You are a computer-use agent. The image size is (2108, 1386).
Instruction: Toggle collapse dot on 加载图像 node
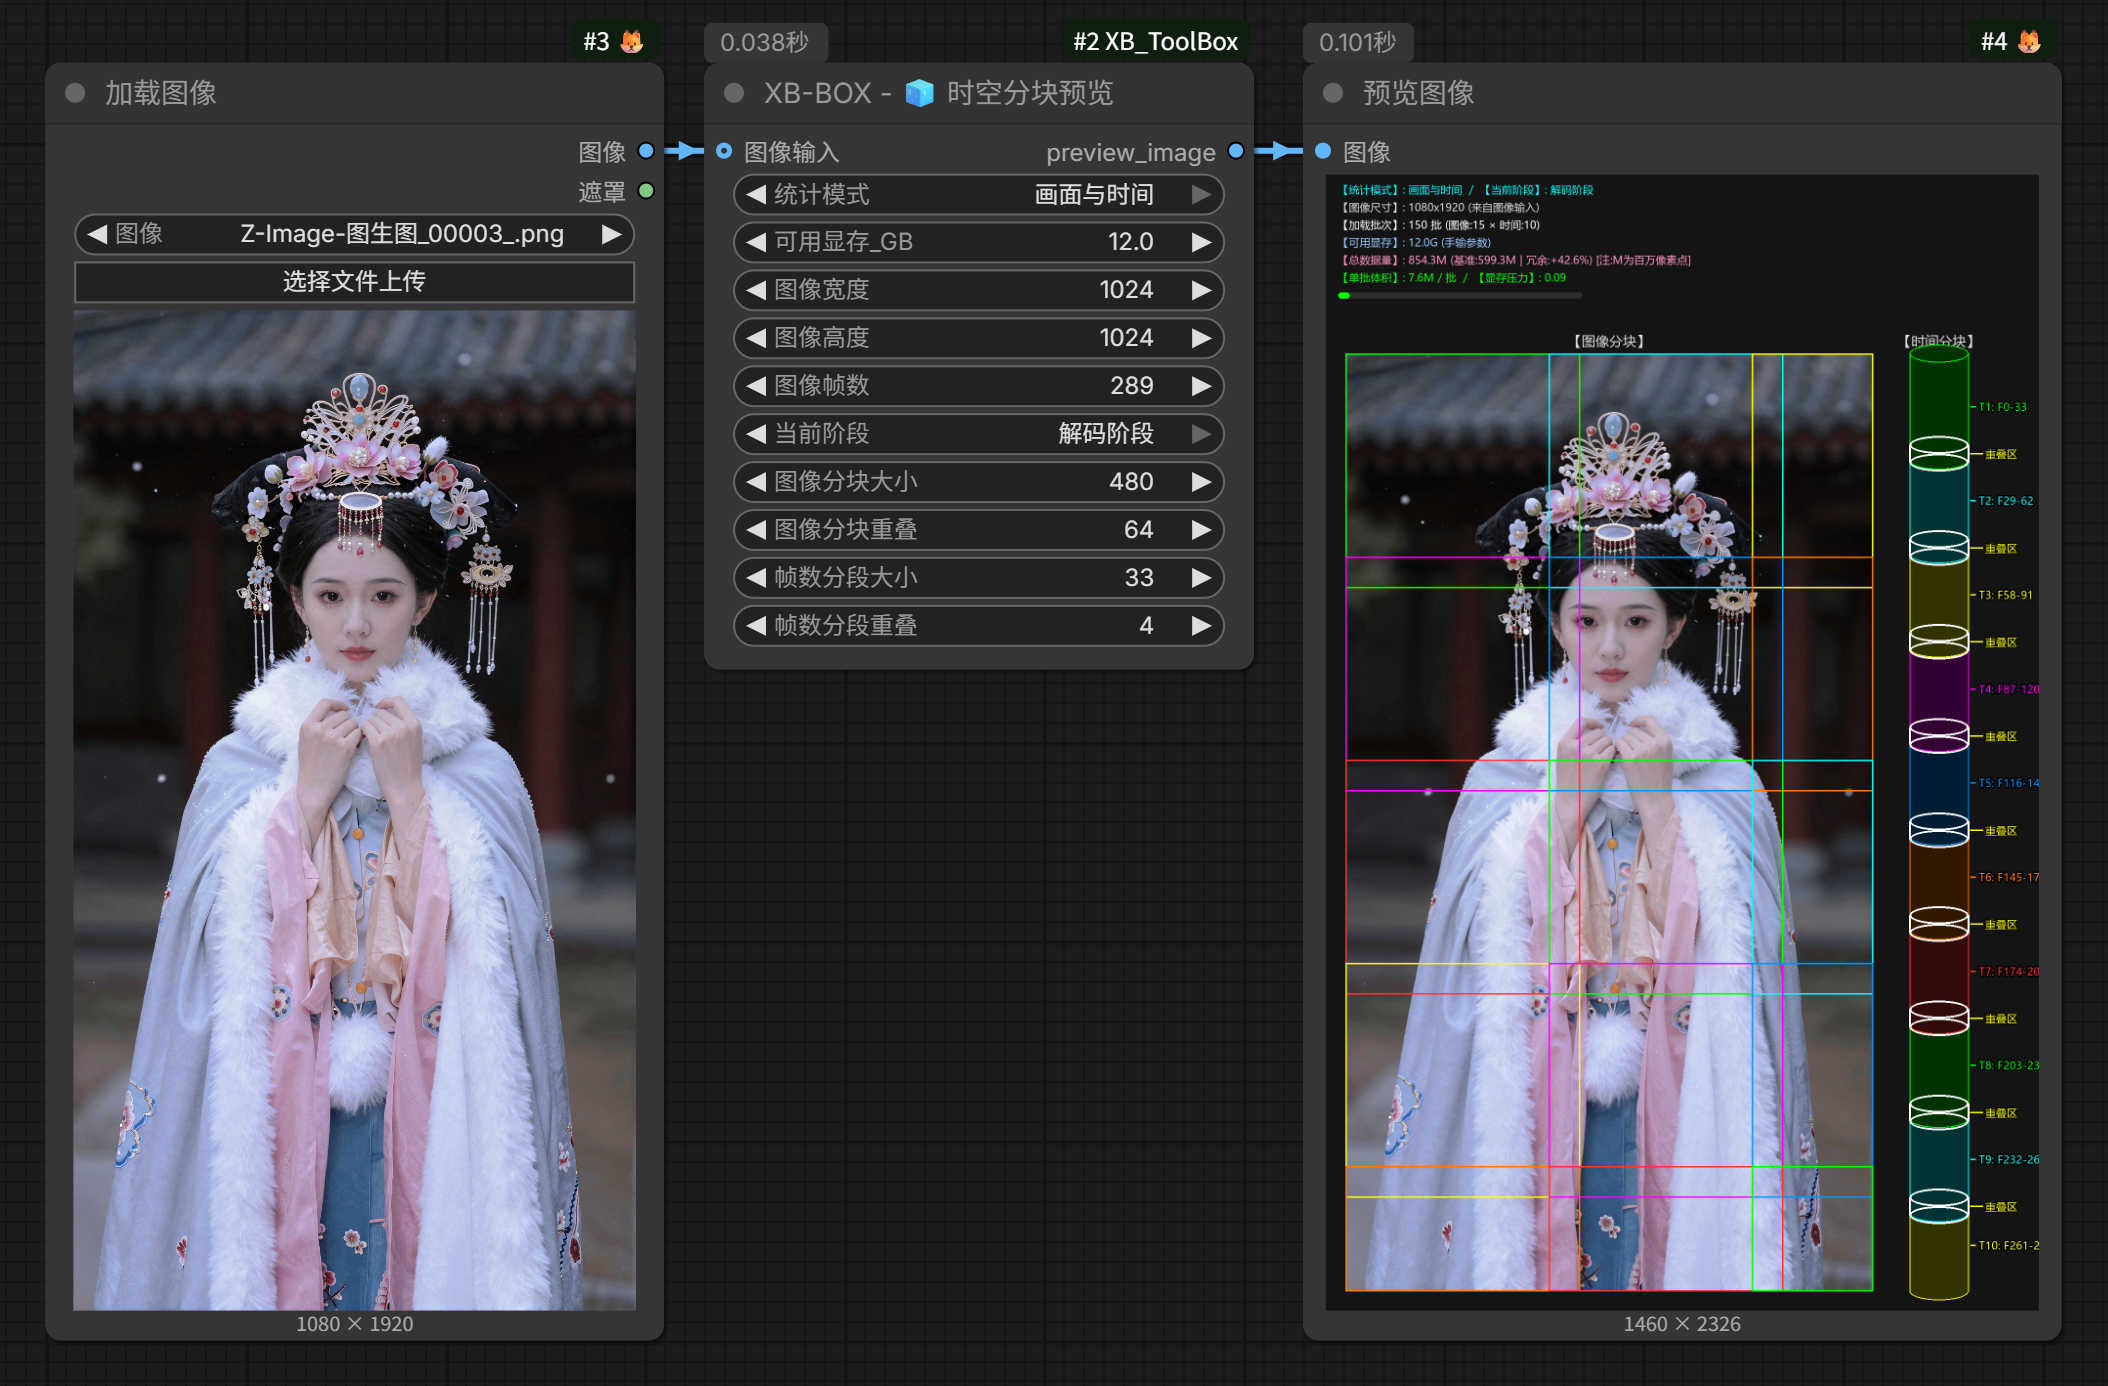[75, 93]
